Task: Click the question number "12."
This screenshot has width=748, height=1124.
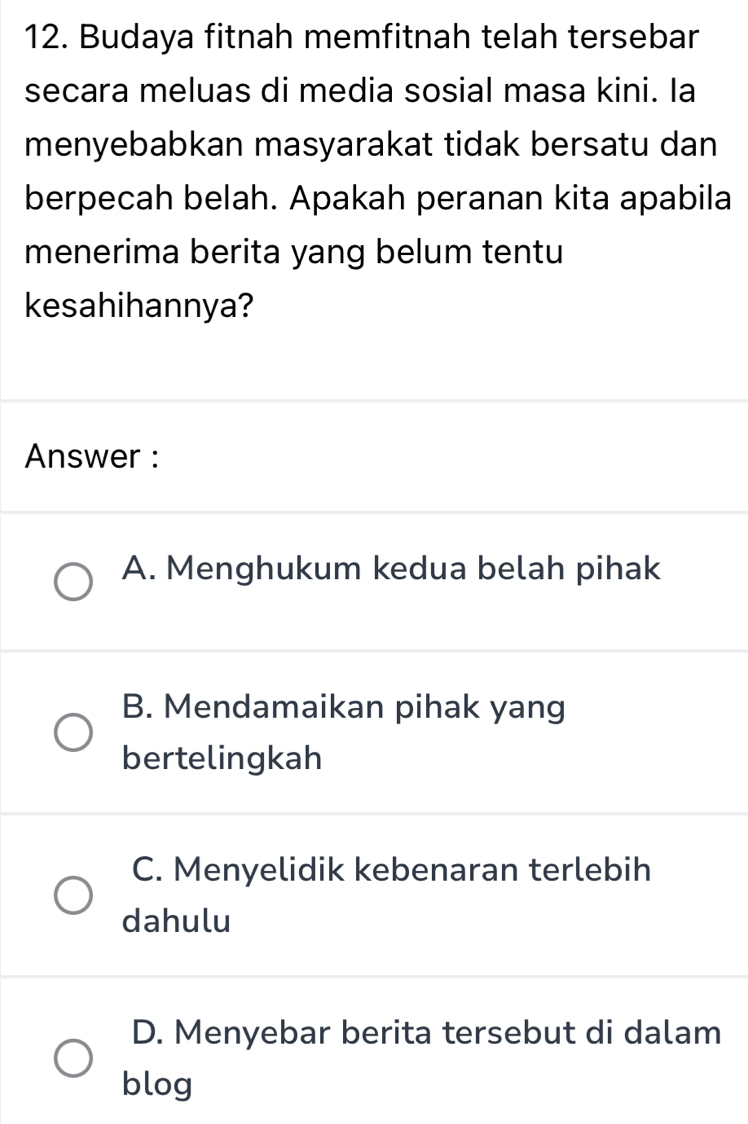Action: coord(47,37)
